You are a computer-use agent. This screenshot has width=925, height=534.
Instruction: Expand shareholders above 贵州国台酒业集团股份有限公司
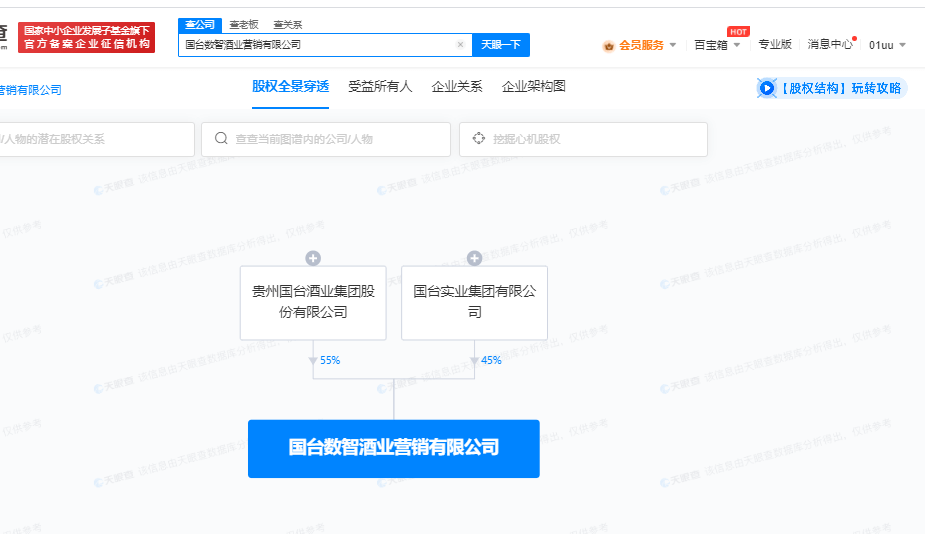313,258
